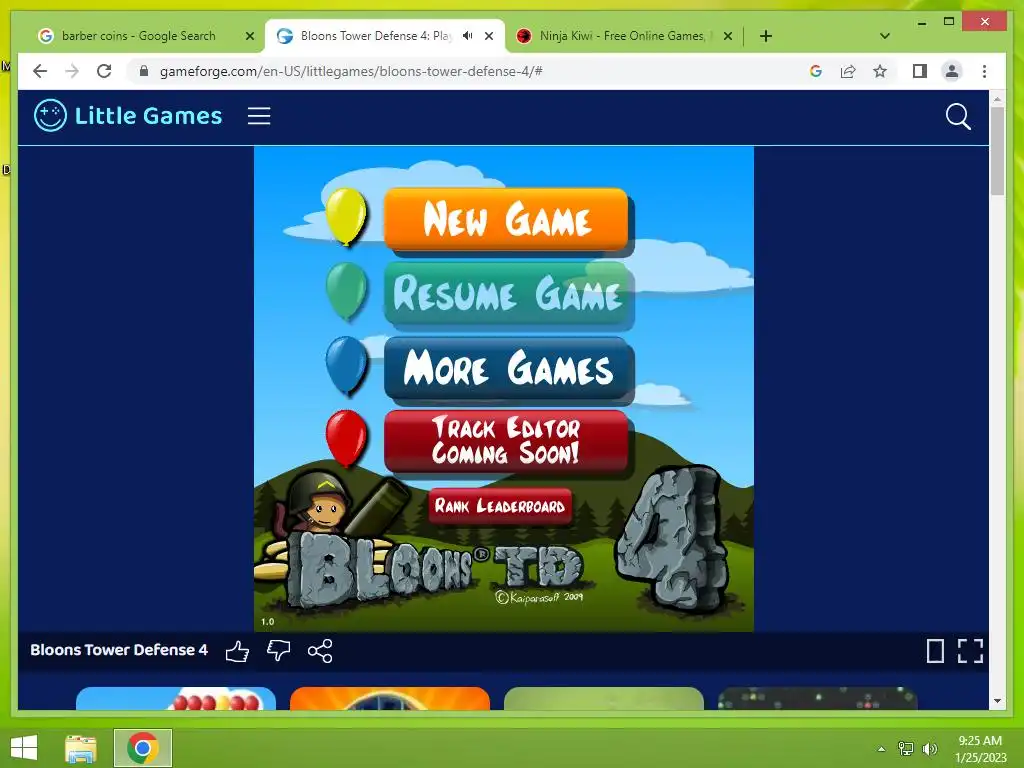Click Track Editor Coming Soon button
Image resolution: width=1024 pixels, height=768 pixels.
[x=506, y=441]
